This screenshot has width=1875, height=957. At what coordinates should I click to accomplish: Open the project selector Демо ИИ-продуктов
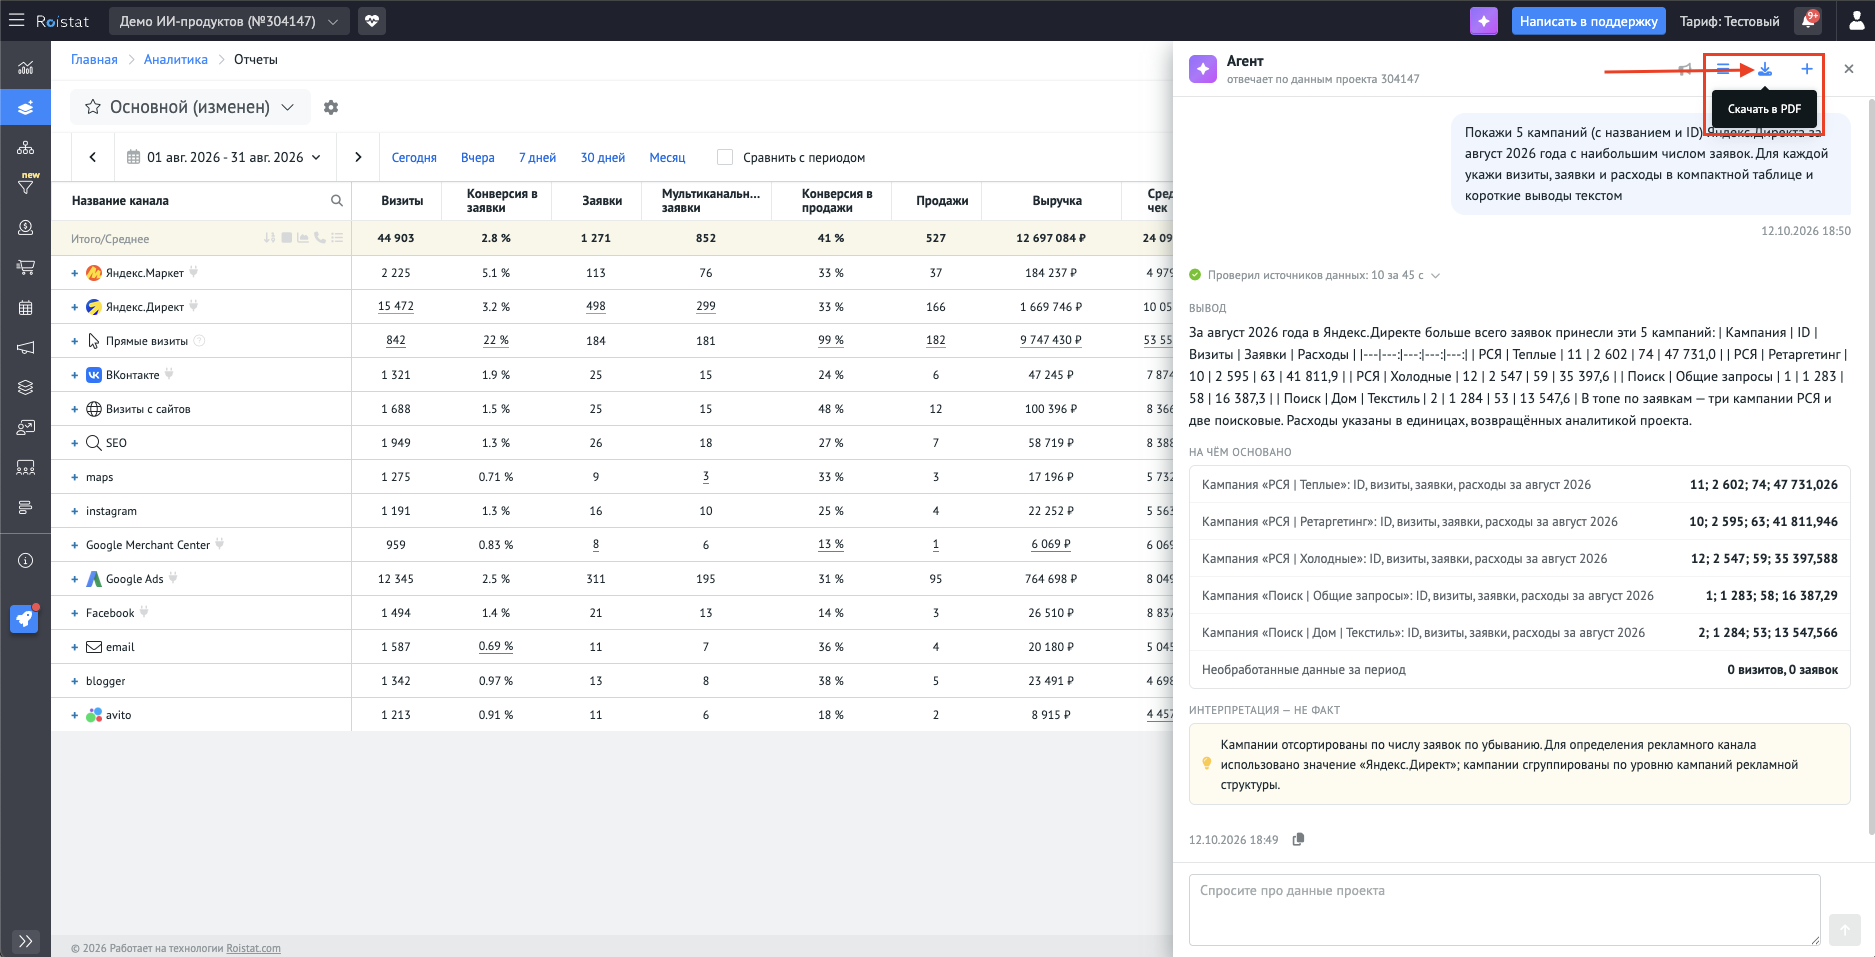[x=229, y=20]
